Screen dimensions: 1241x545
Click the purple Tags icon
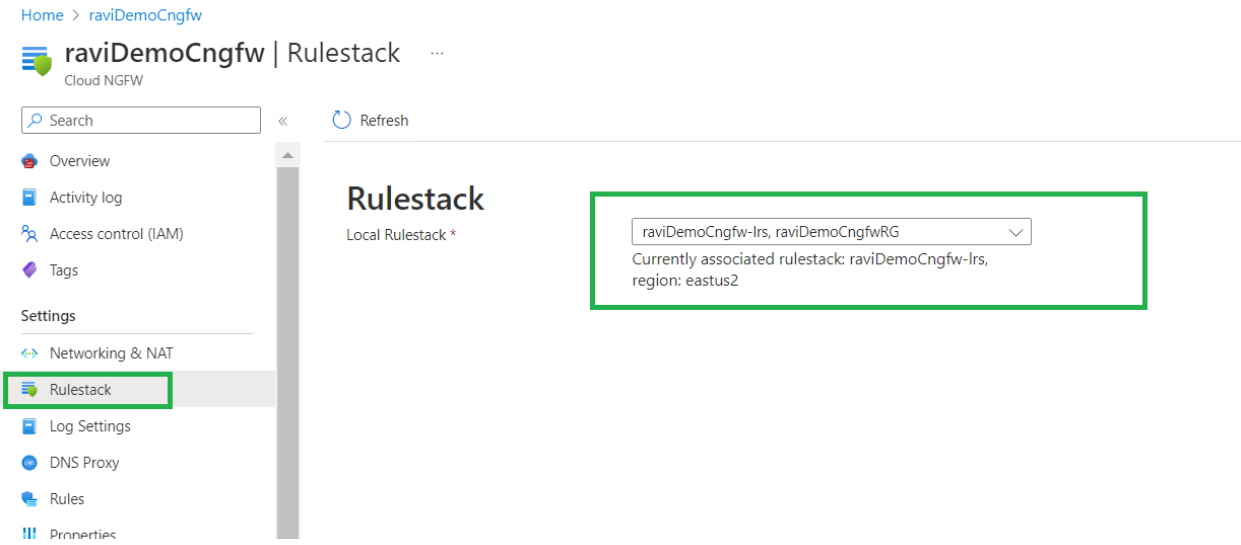29,270
